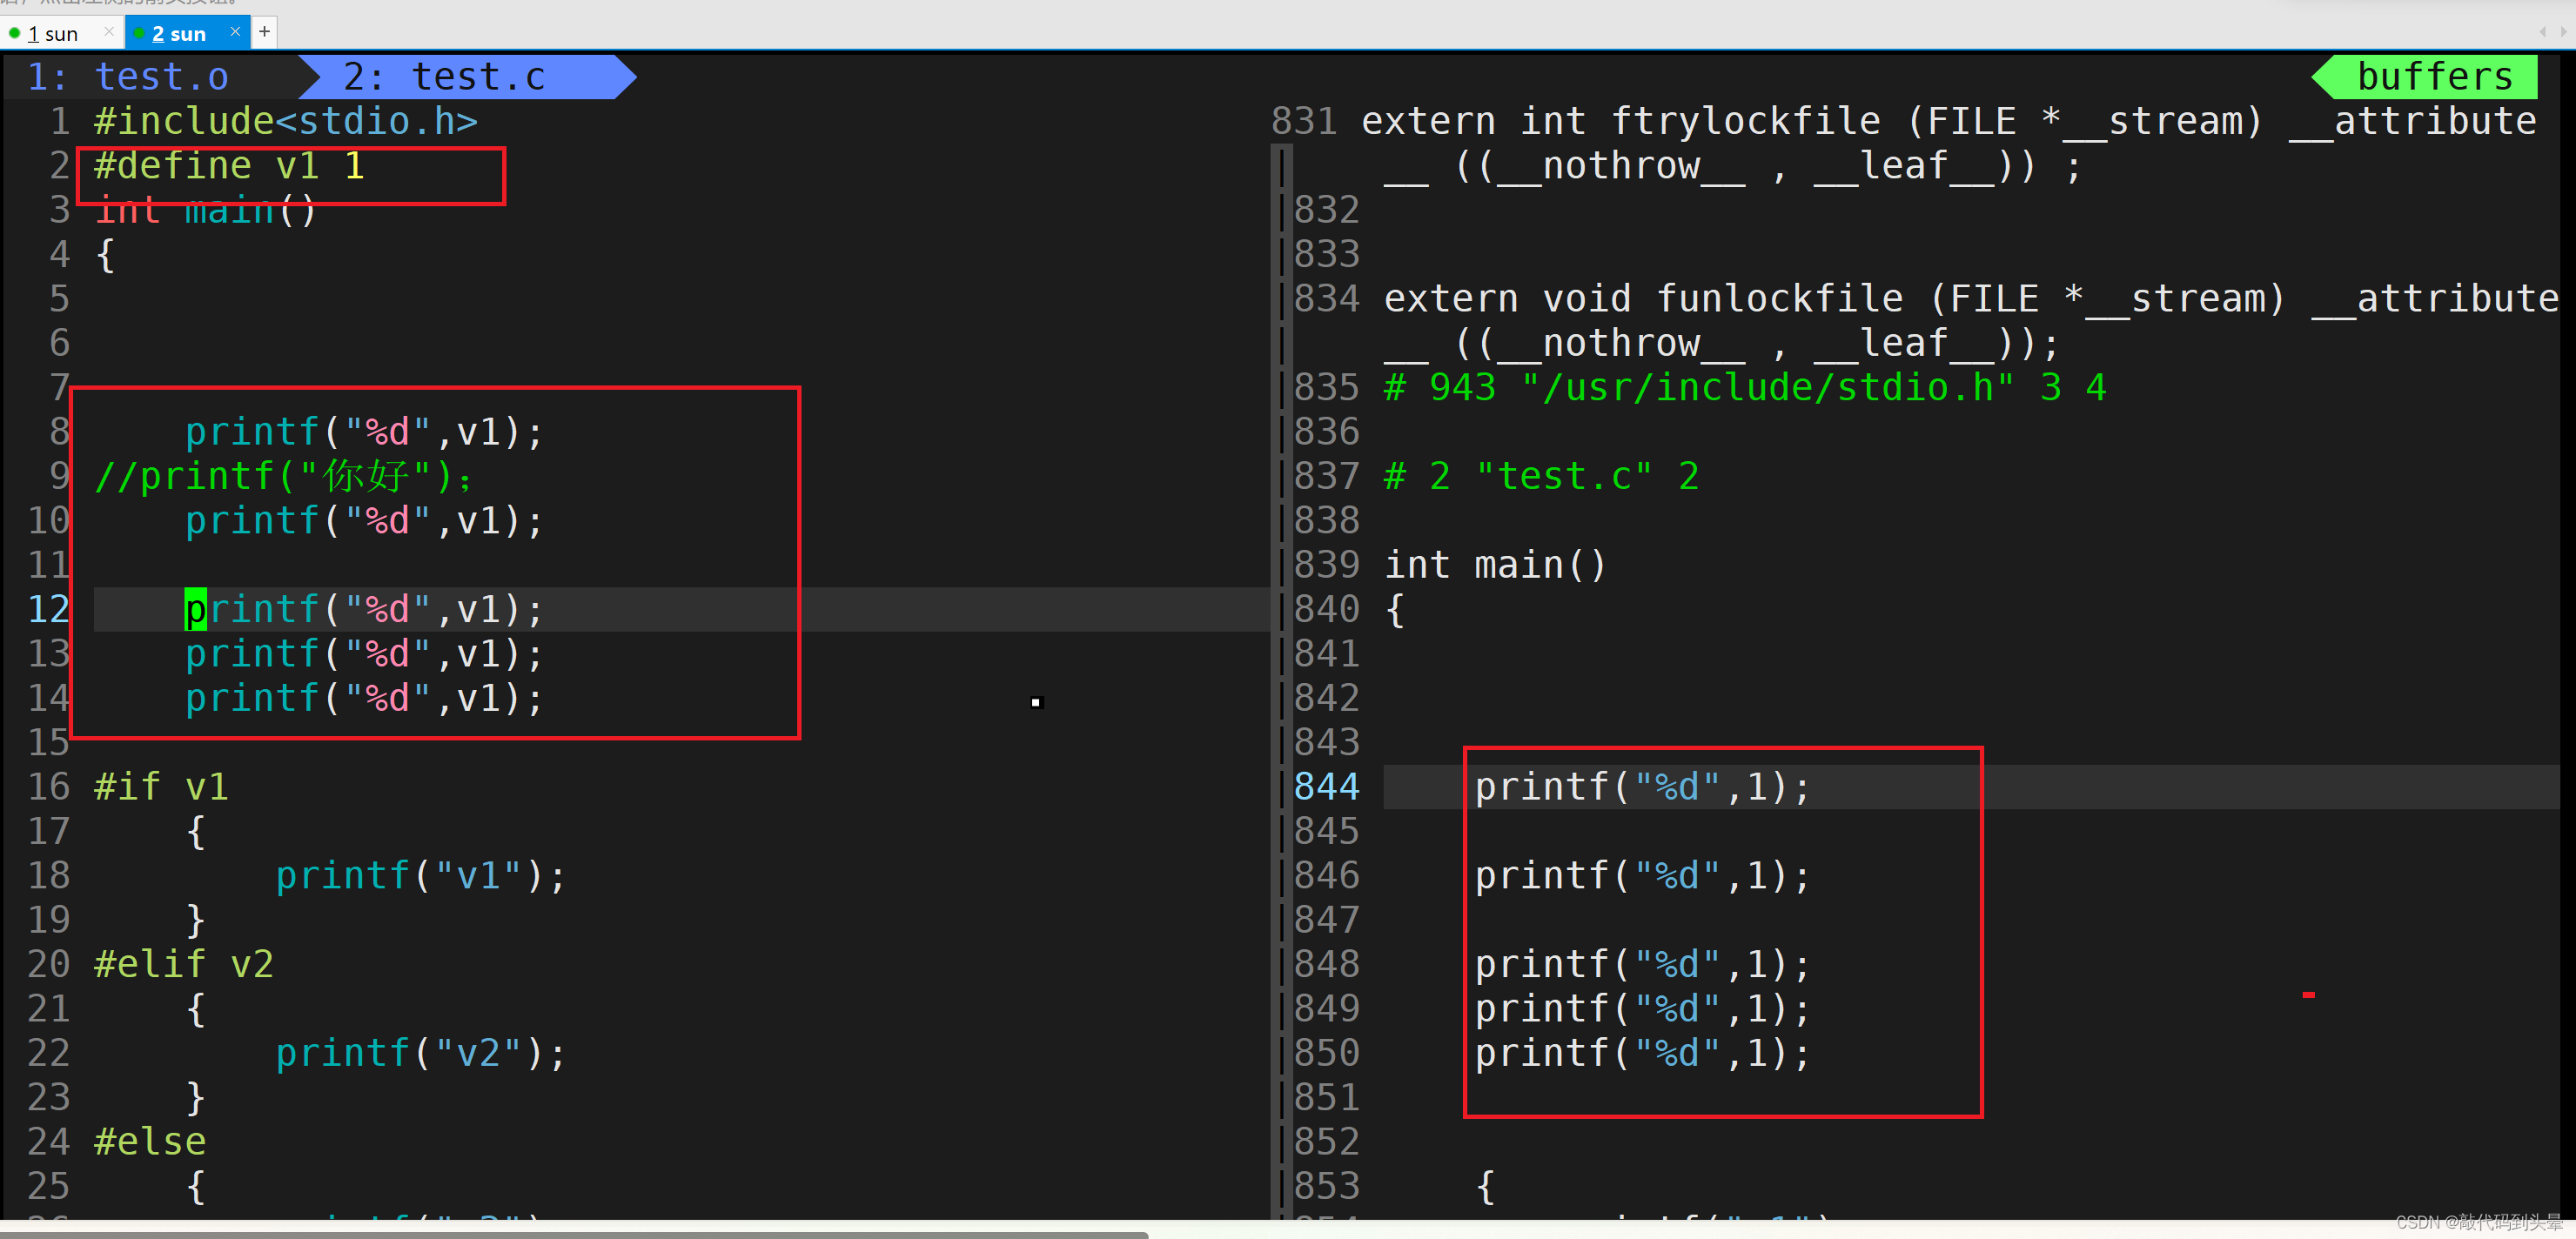Click the printf on line 848
This screenshot has width=2576, height=1239.
1643,964
